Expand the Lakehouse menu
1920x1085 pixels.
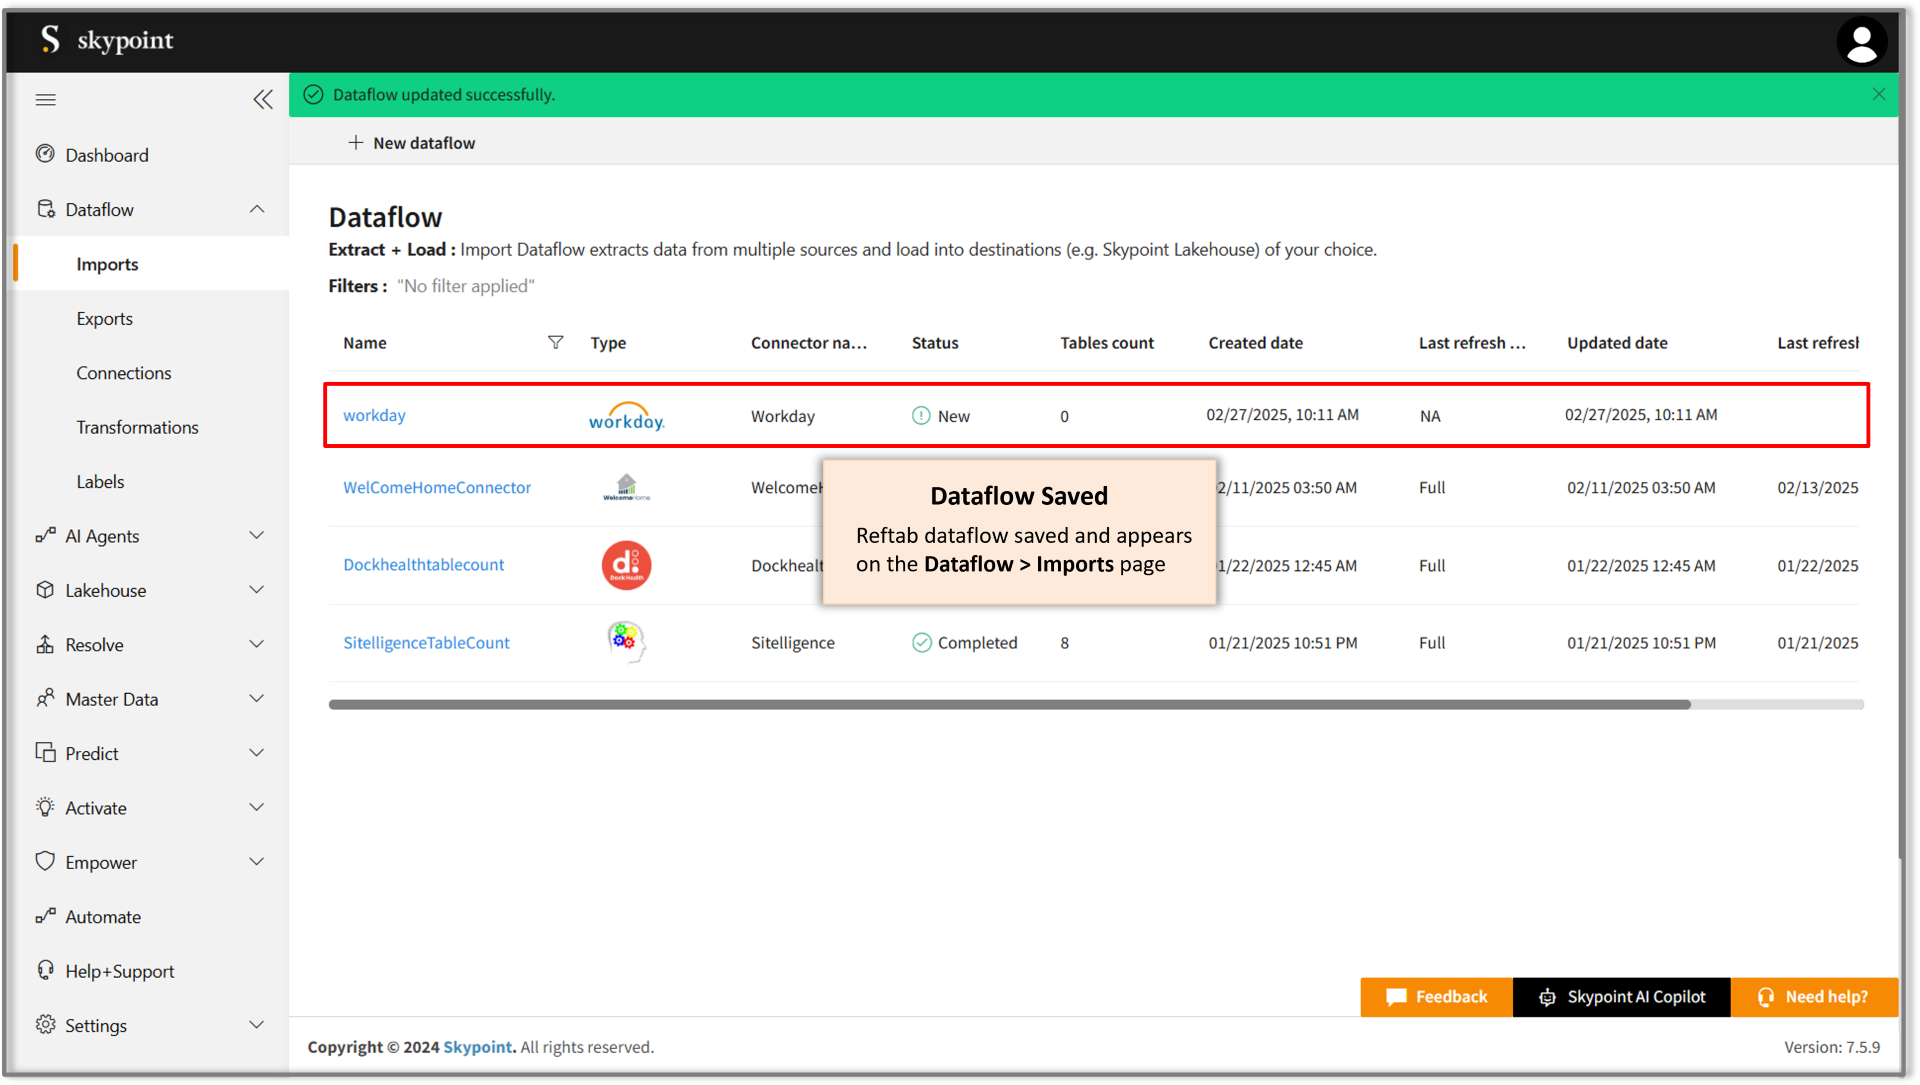click(257, 590)
